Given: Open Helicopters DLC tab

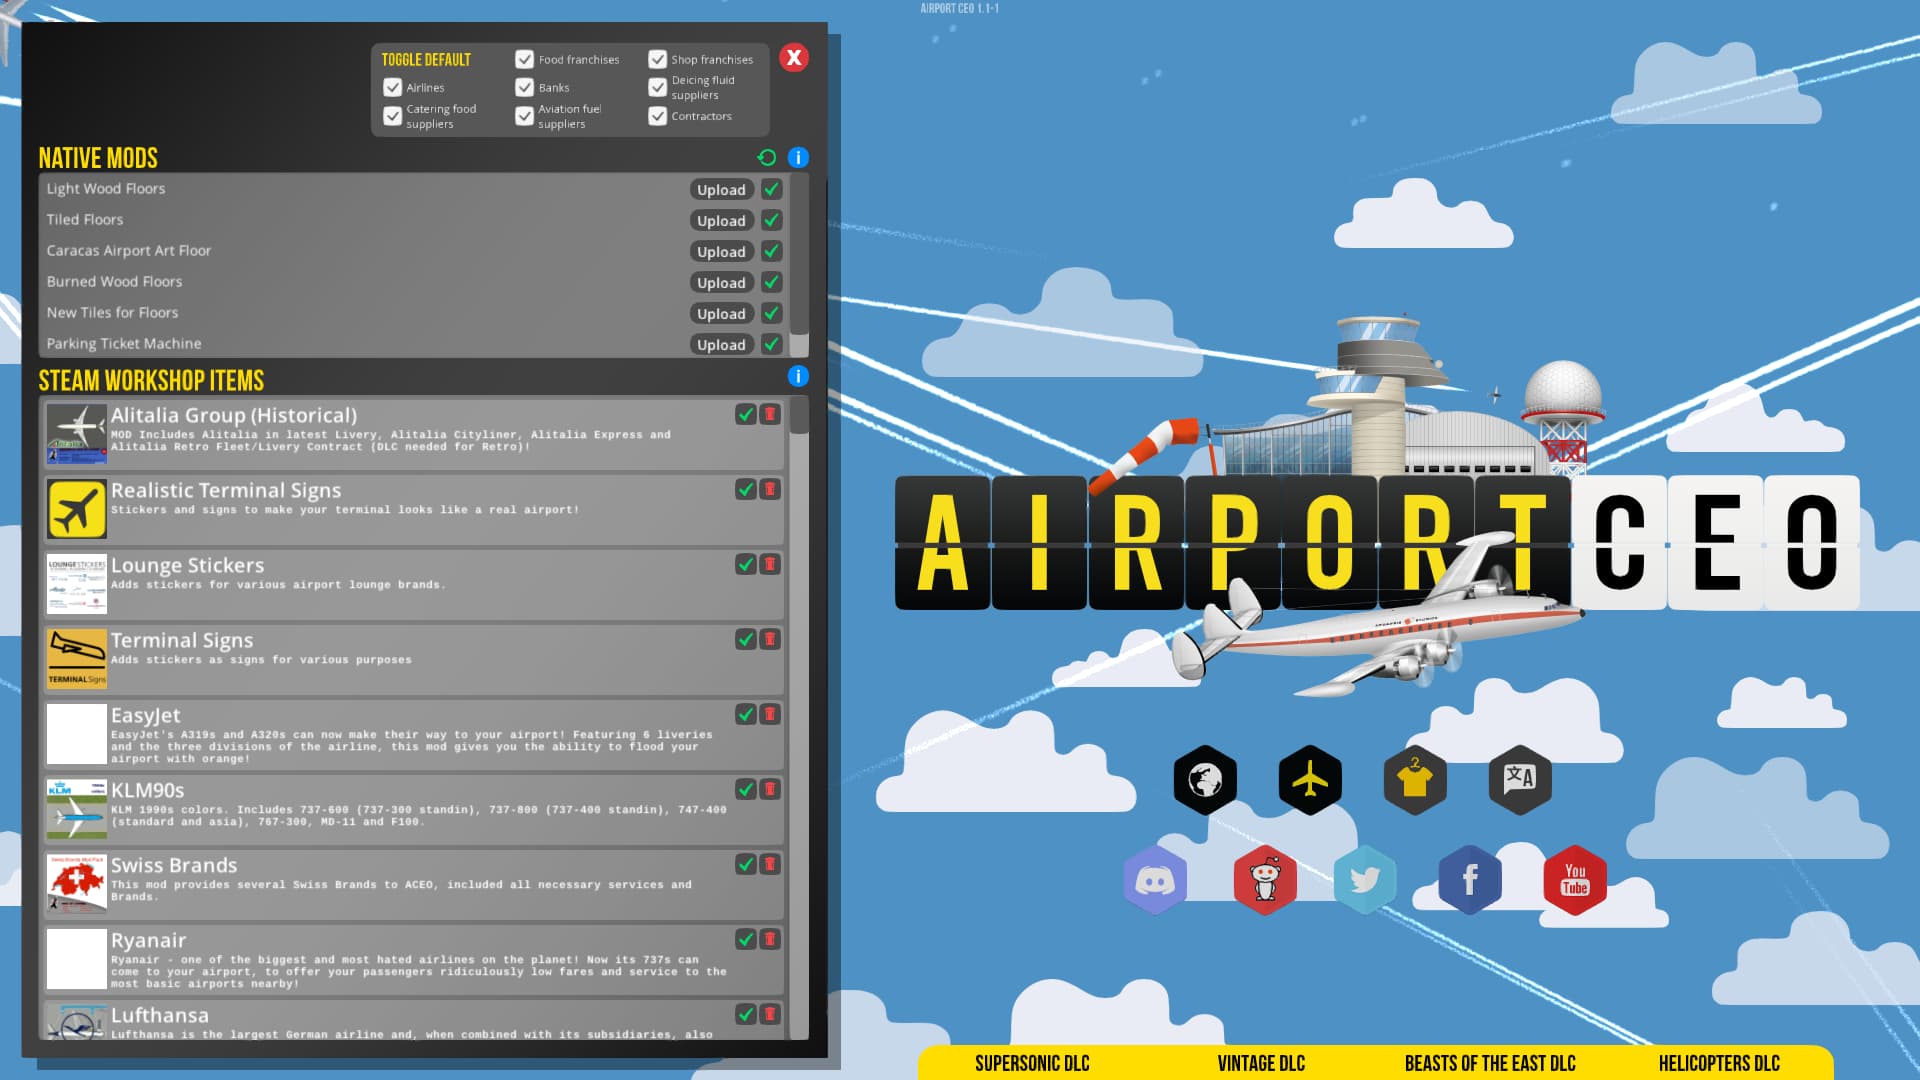Looking at the screenshot, I should (1719, 1063).
